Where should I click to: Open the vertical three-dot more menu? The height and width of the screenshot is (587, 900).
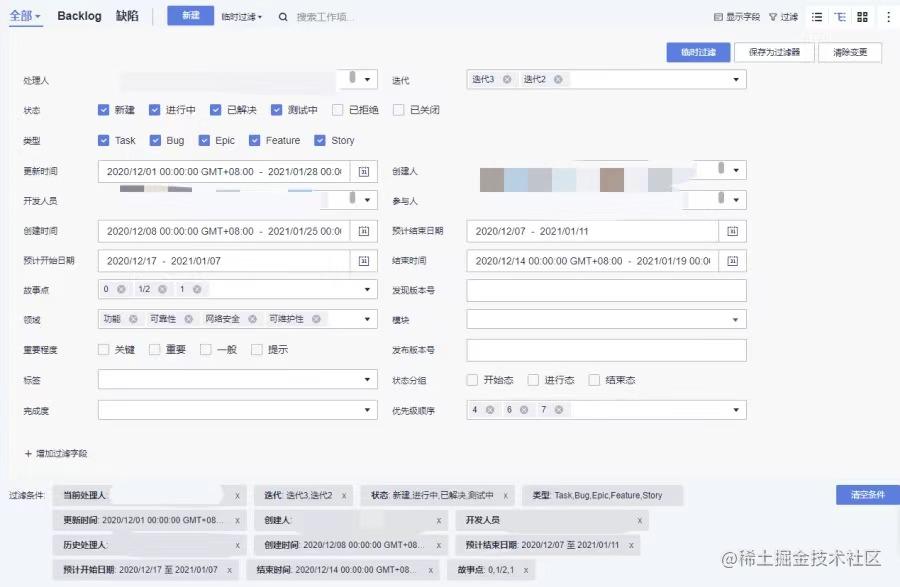pyautogui.click(x=889, y=17)
